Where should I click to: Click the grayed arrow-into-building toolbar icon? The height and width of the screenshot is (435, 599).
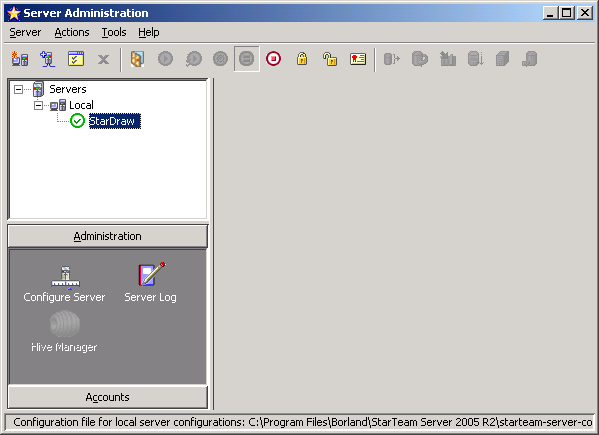click(x=448, y=59)
